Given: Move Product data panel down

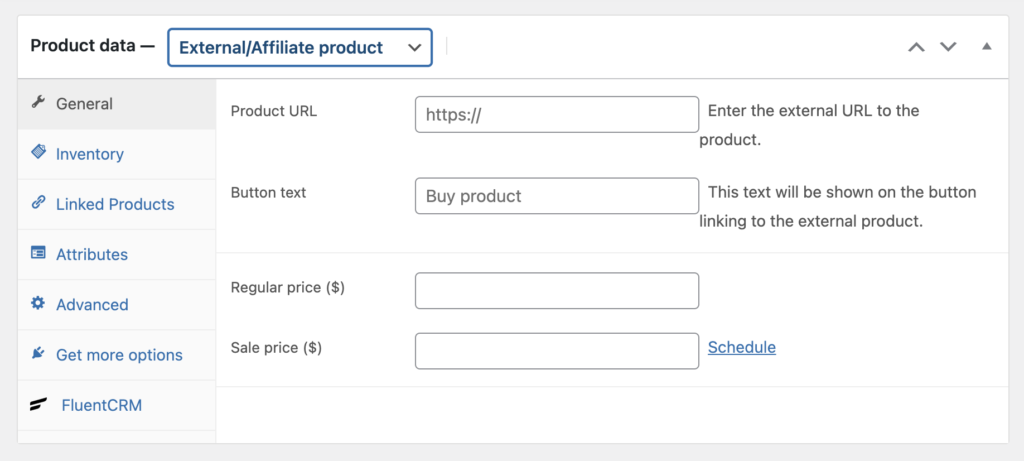Looking at the screenshot, I should pyautogui.click(x=948, y=47).
